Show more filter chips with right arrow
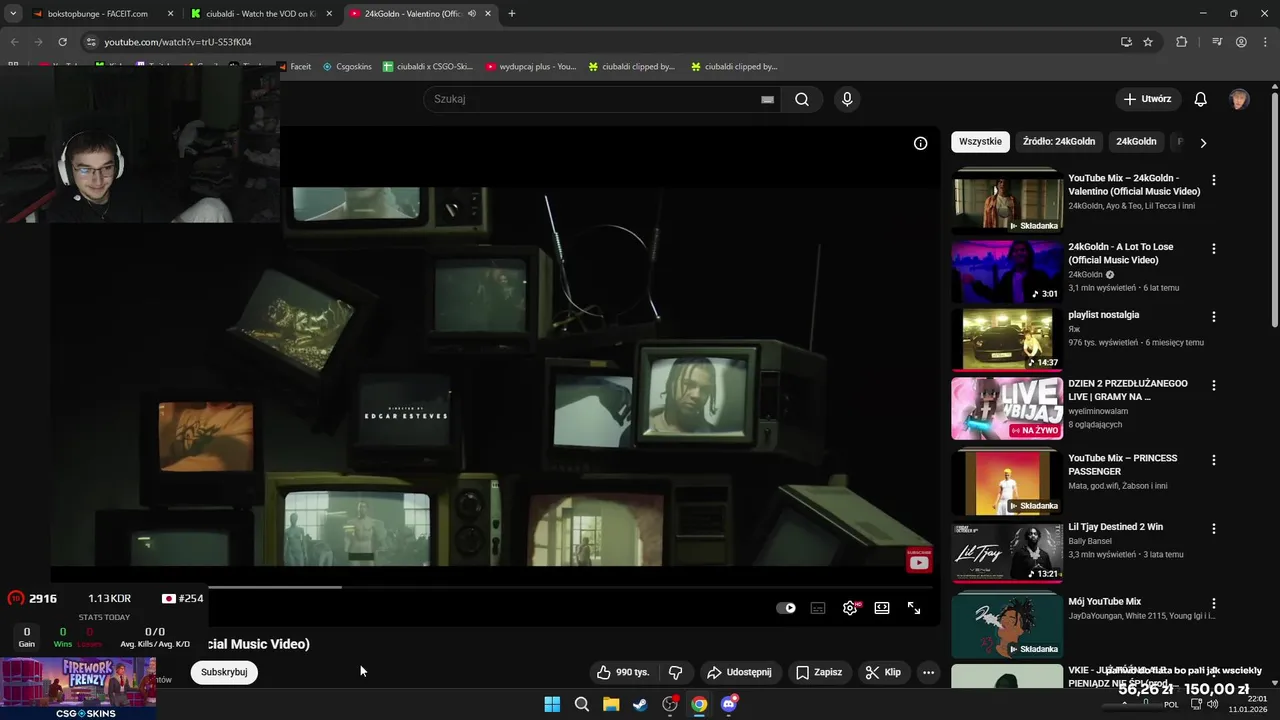Image resolution: width=1280 pixels, height=720 pixels. point(1203,143)
